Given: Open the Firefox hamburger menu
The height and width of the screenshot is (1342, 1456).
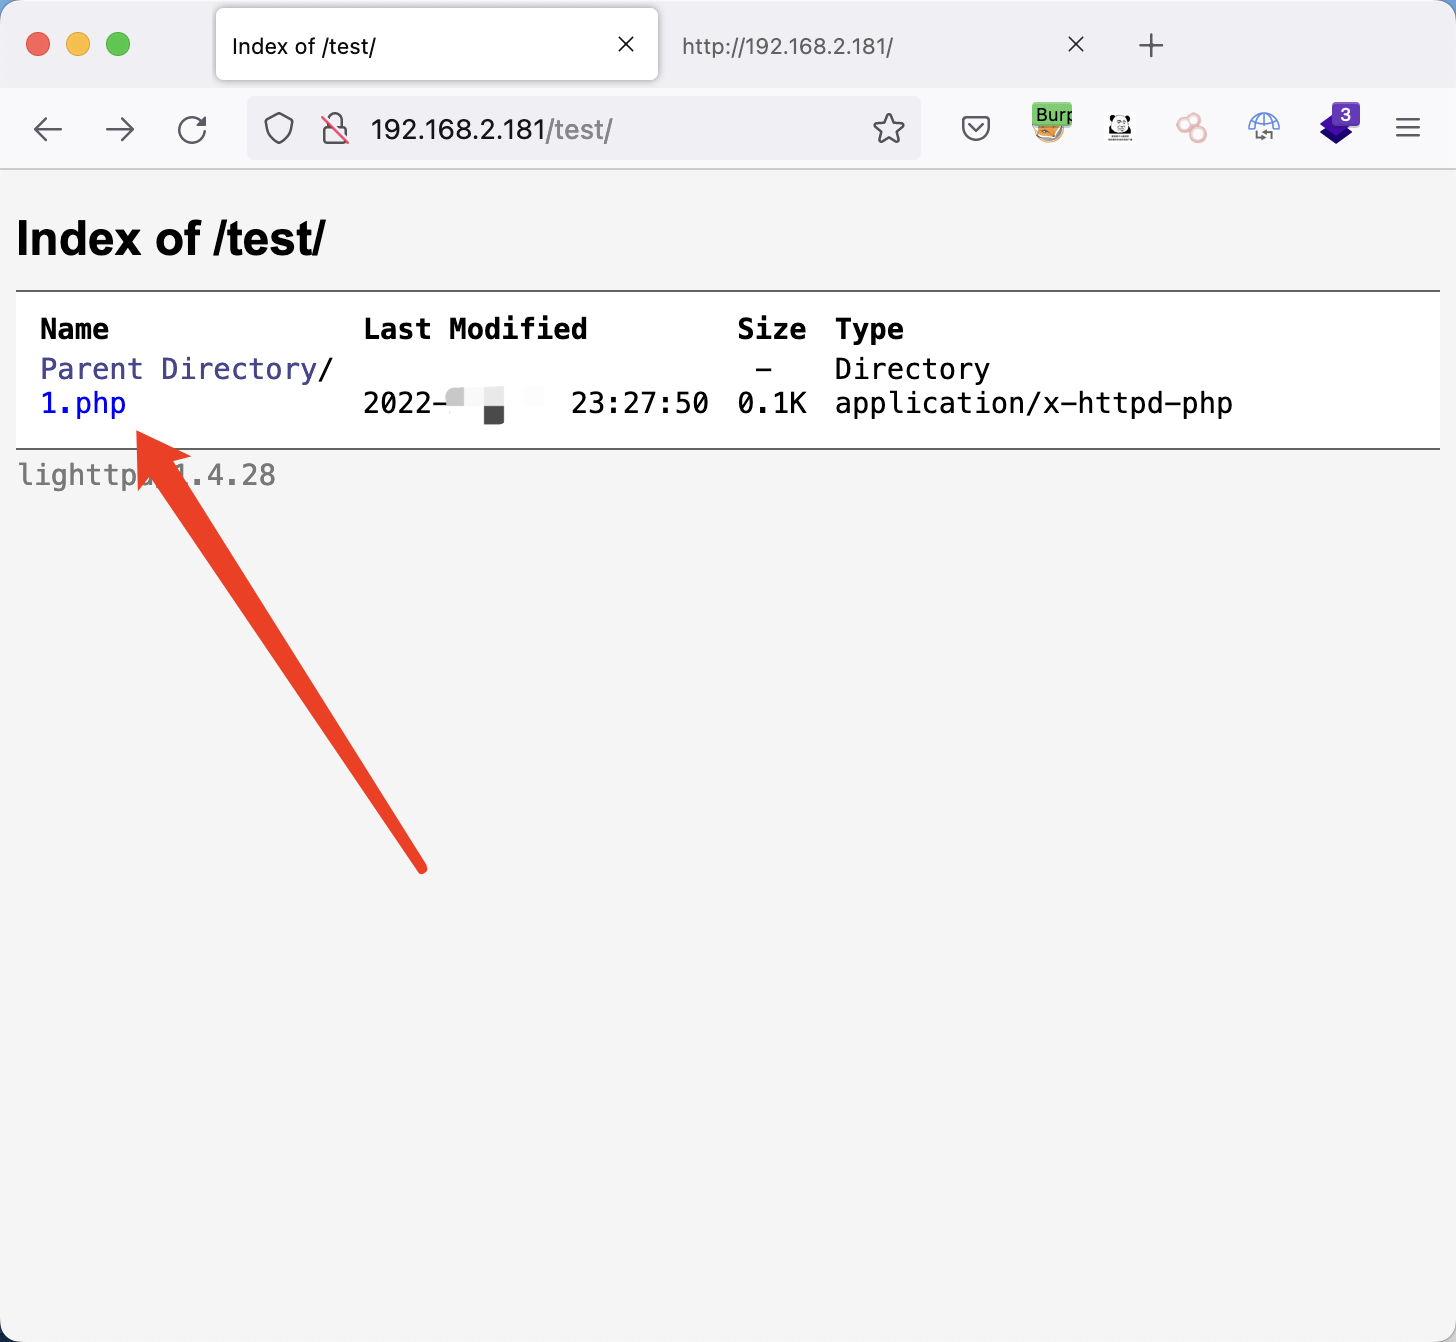Looking at the screenshot, I should 1408,128.
